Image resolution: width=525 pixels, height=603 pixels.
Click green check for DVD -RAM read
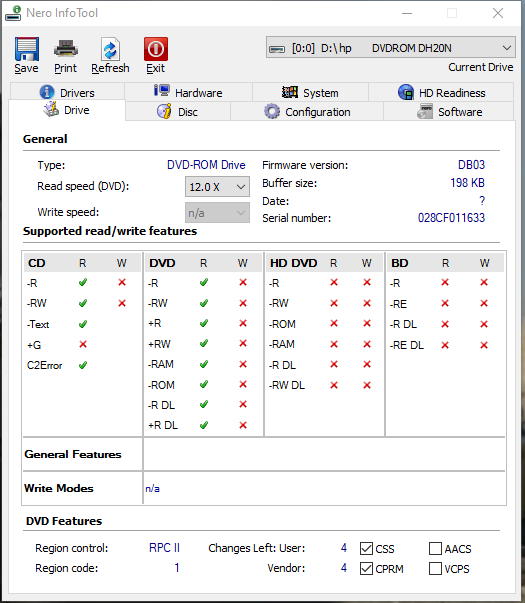[204, 364]
